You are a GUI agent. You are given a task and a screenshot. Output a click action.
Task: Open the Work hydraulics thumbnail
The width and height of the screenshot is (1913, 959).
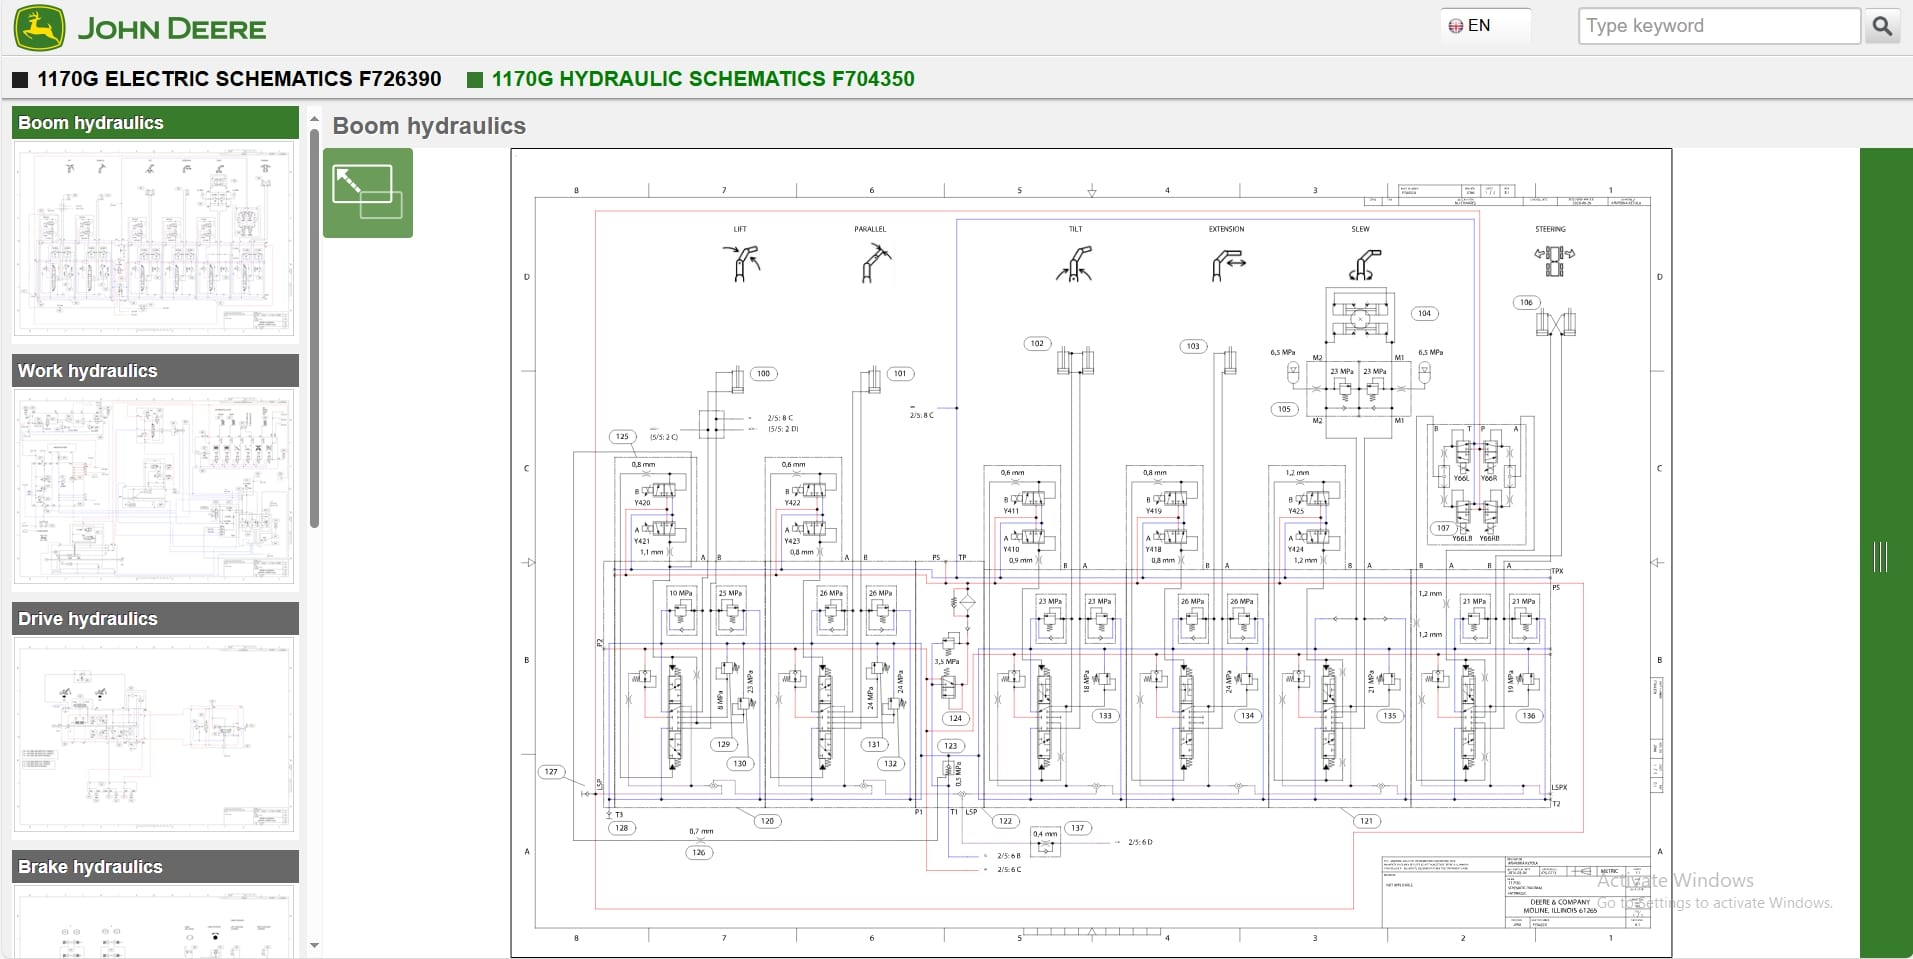153,487
